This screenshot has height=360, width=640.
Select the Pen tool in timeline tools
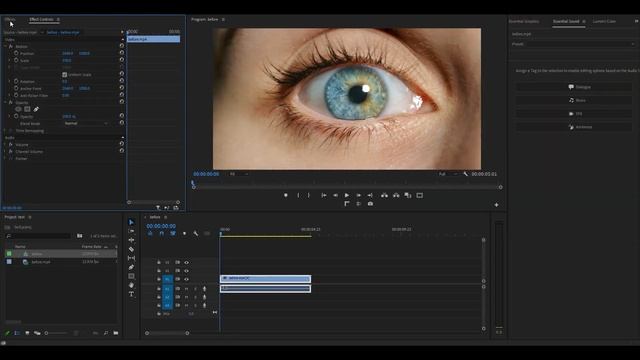pyautogui.click(x=131, y=267)
